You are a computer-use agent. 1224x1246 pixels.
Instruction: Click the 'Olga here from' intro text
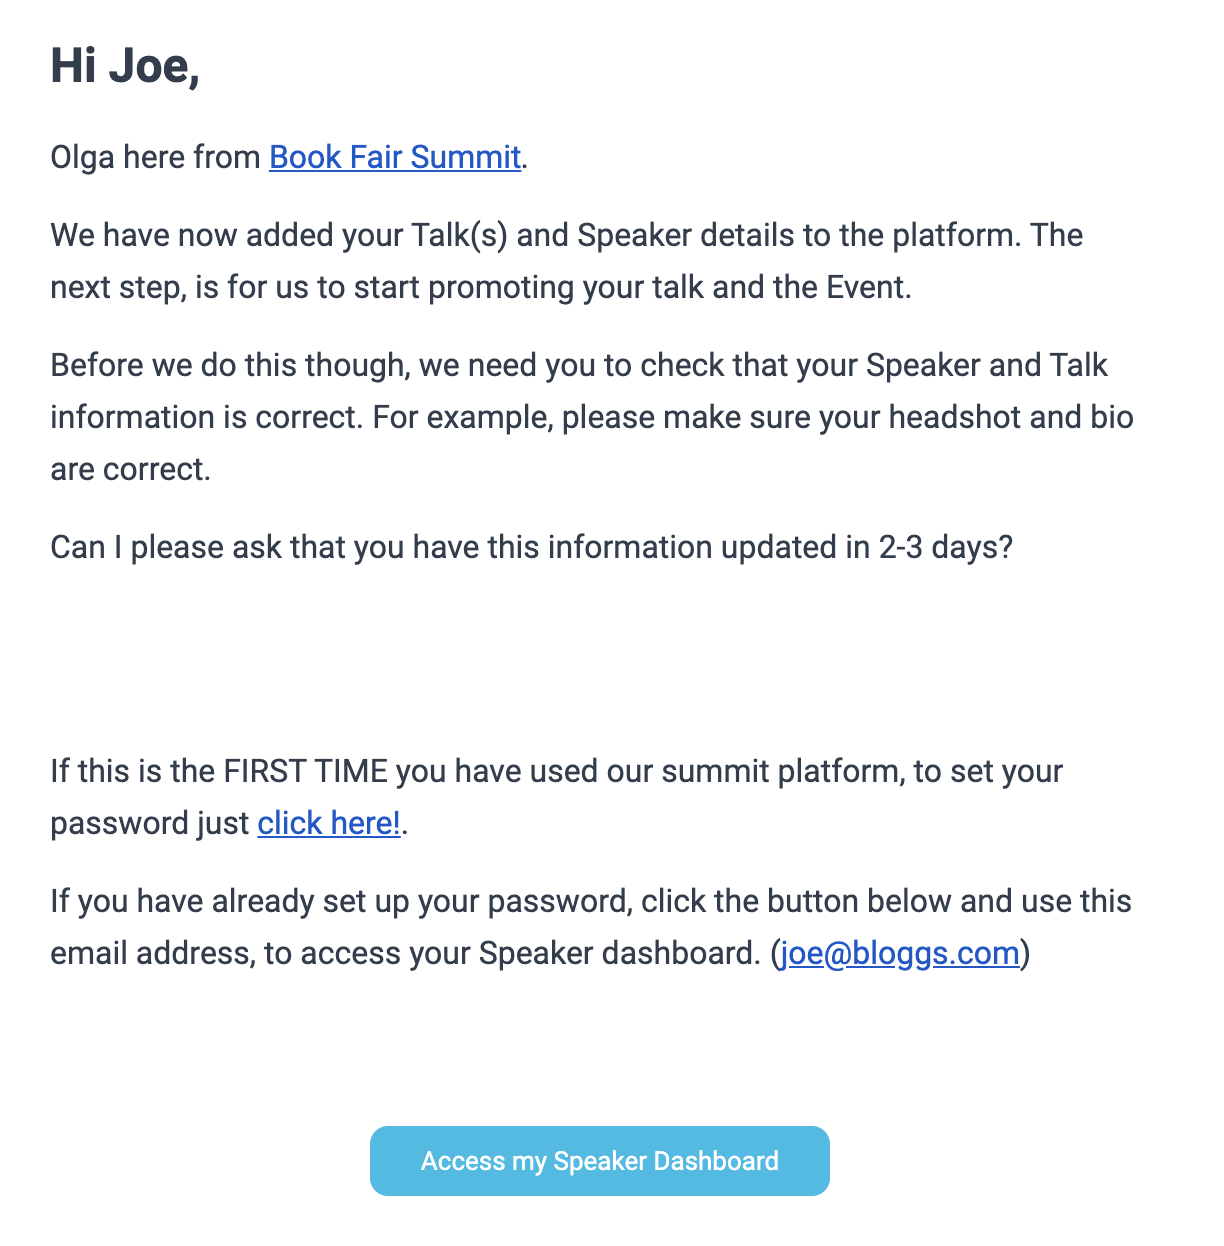tap(155, 157)
